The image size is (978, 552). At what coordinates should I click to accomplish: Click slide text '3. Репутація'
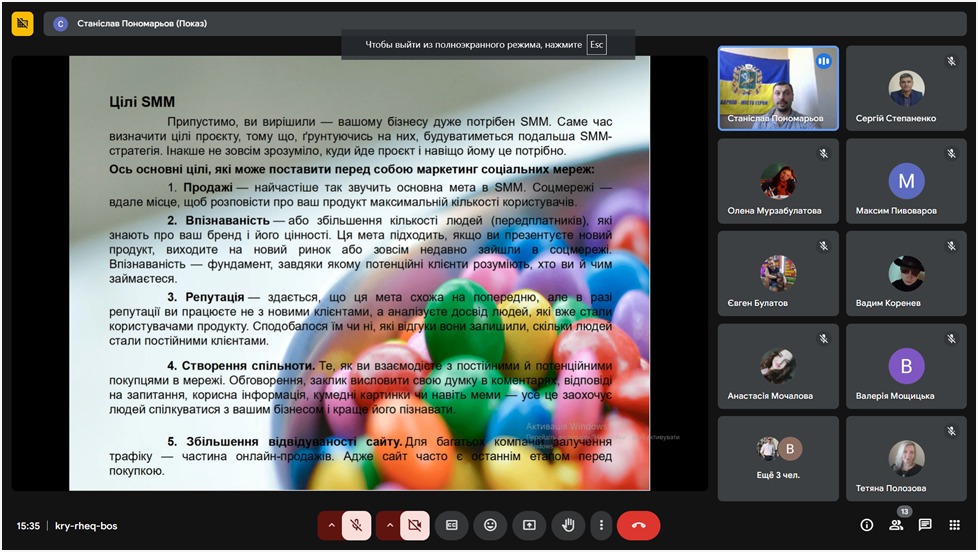tap(205, 297)
